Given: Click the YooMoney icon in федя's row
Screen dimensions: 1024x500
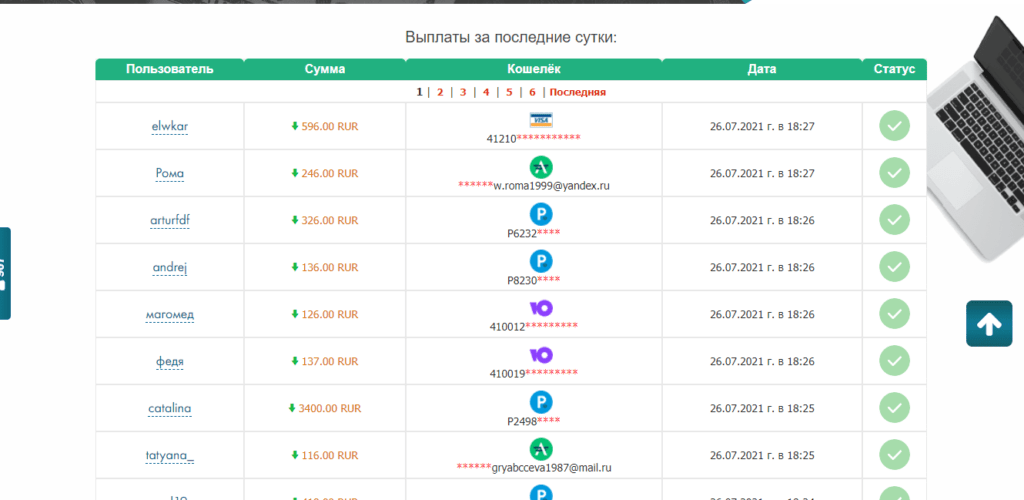Looking at the screenshot, I should [x=541, y=355].
